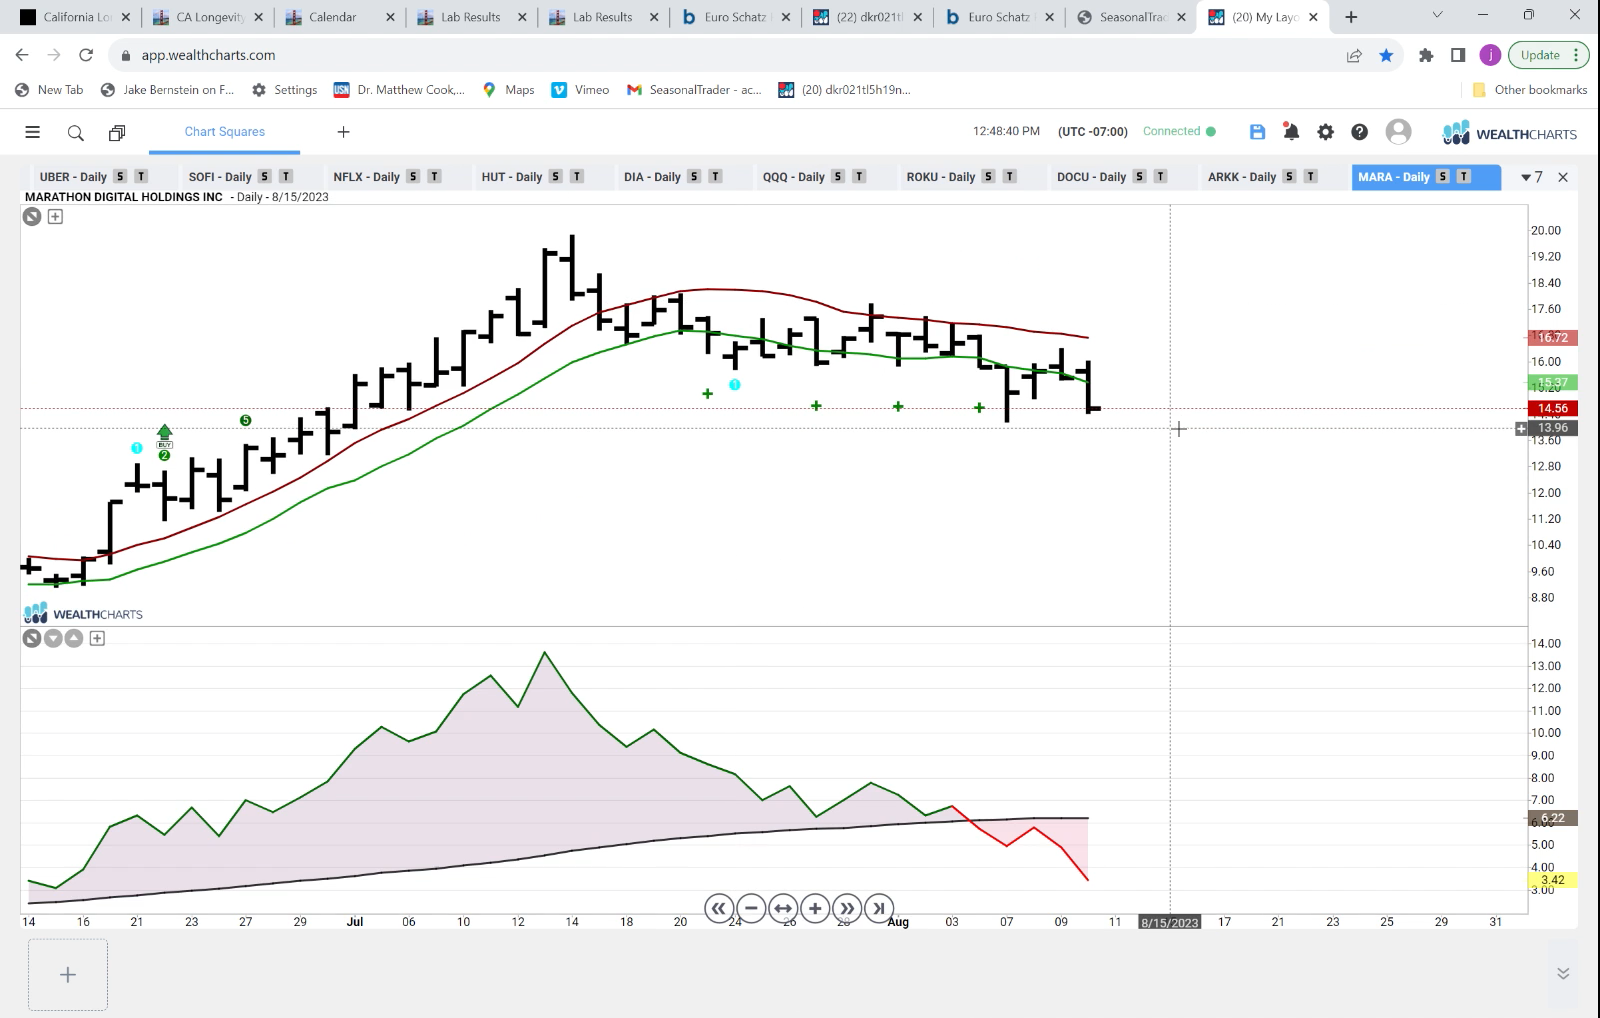Open the user profile avatar

1398,131
